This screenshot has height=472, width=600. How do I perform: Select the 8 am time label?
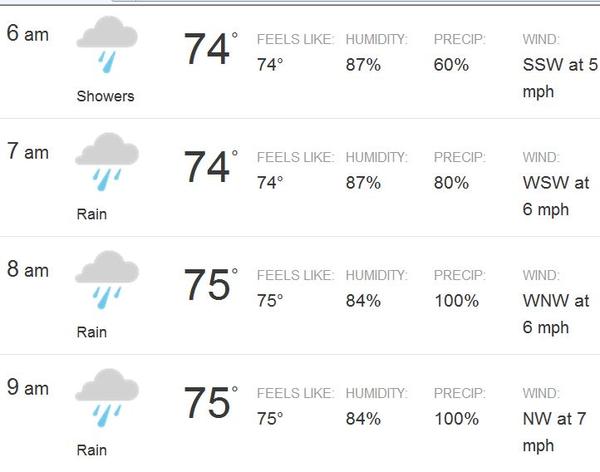[28, 269]
